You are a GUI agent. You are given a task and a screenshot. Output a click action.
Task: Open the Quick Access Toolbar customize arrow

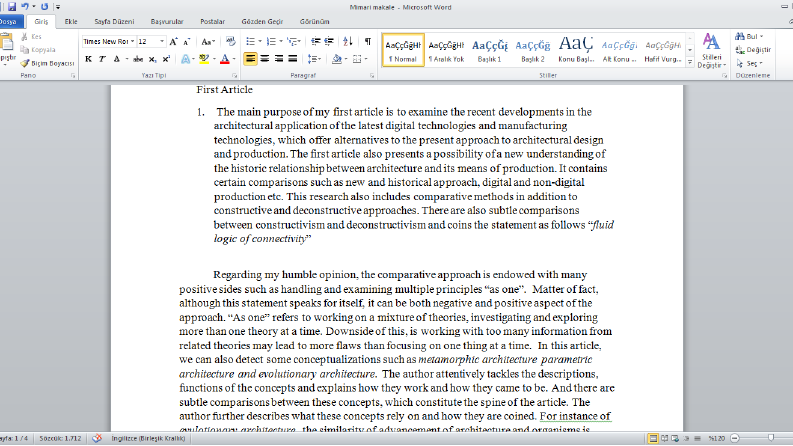pyautogui.click(x=58, y=7)
